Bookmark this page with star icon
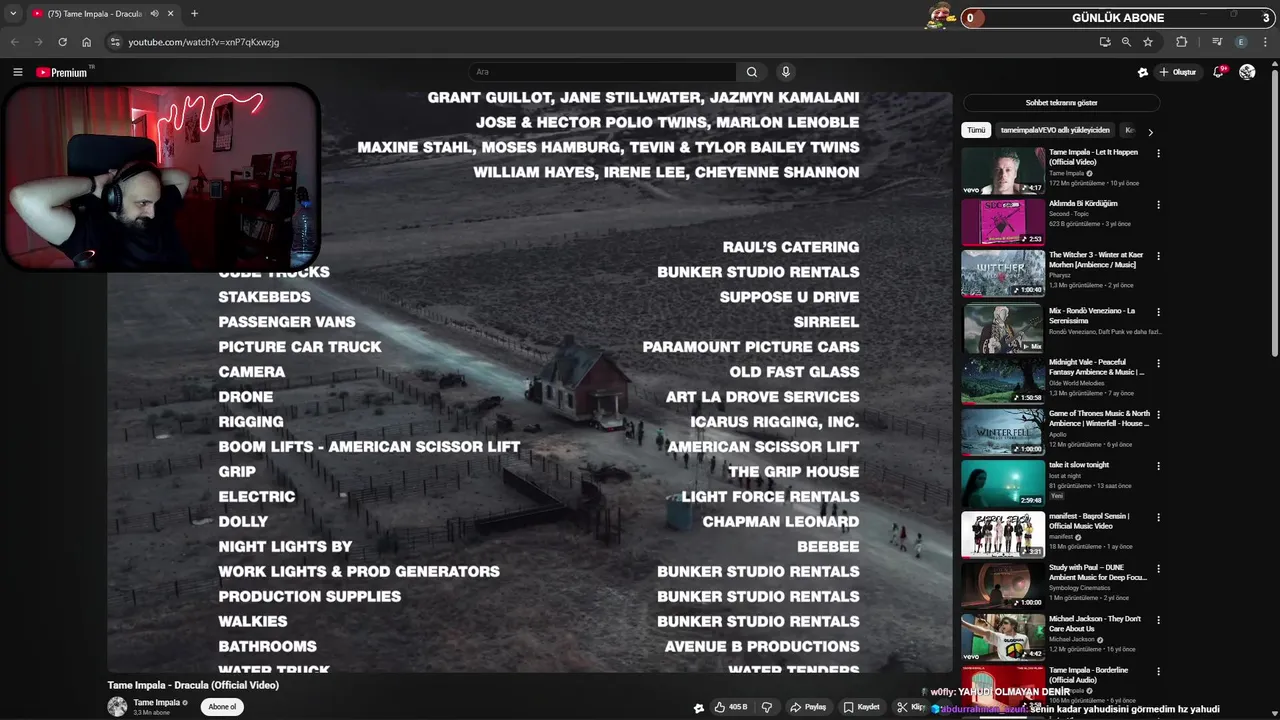1280x720 pixels. [1148, 42]
